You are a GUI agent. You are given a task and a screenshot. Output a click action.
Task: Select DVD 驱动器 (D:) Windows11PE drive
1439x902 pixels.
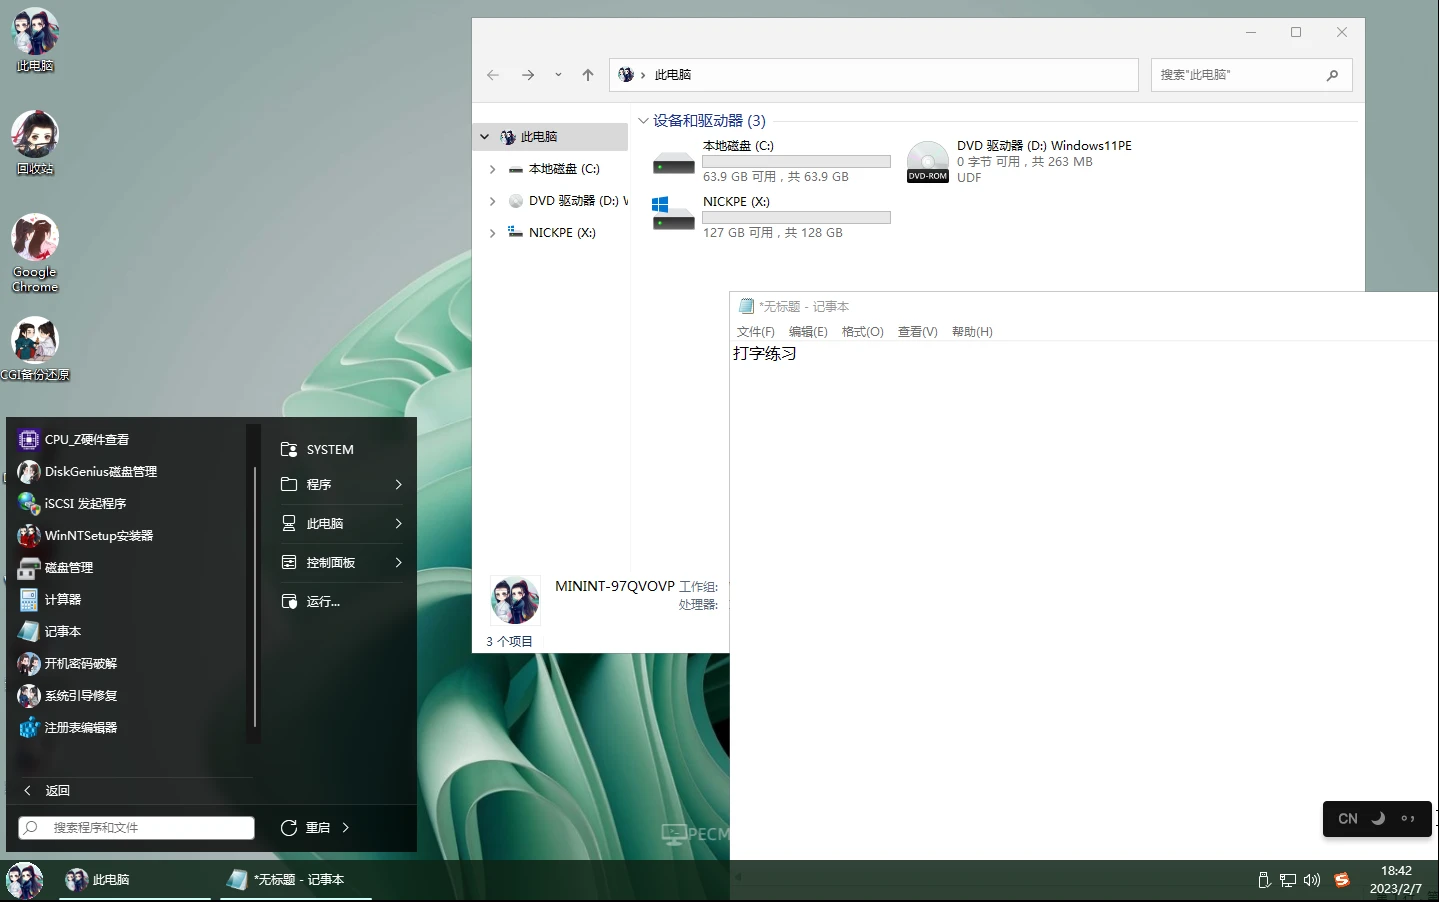[x=1020, y=161]
